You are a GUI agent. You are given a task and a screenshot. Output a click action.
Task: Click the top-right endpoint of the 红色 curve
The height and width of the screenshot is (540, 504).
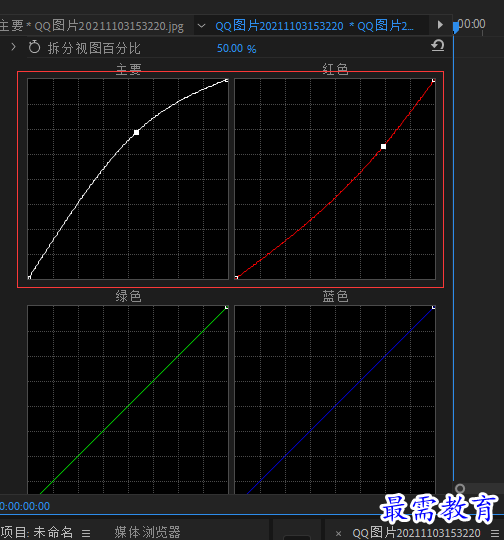pos(433,80)
